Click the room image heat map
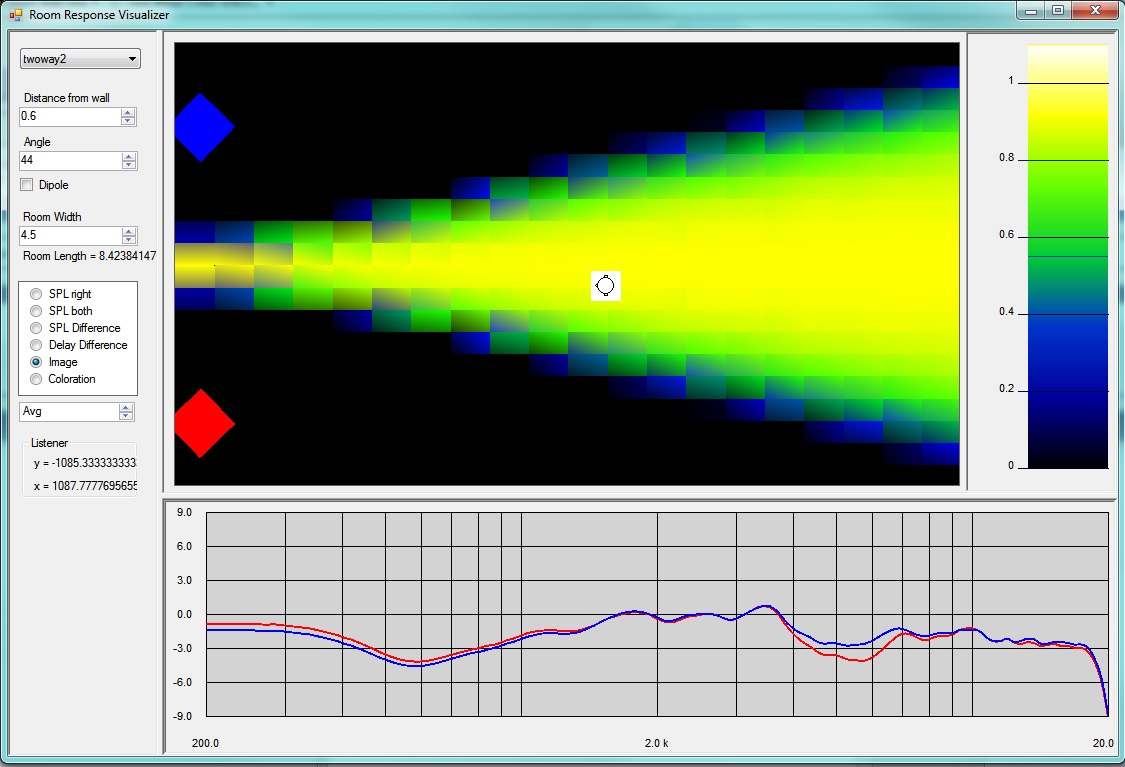 coord(567,264)
